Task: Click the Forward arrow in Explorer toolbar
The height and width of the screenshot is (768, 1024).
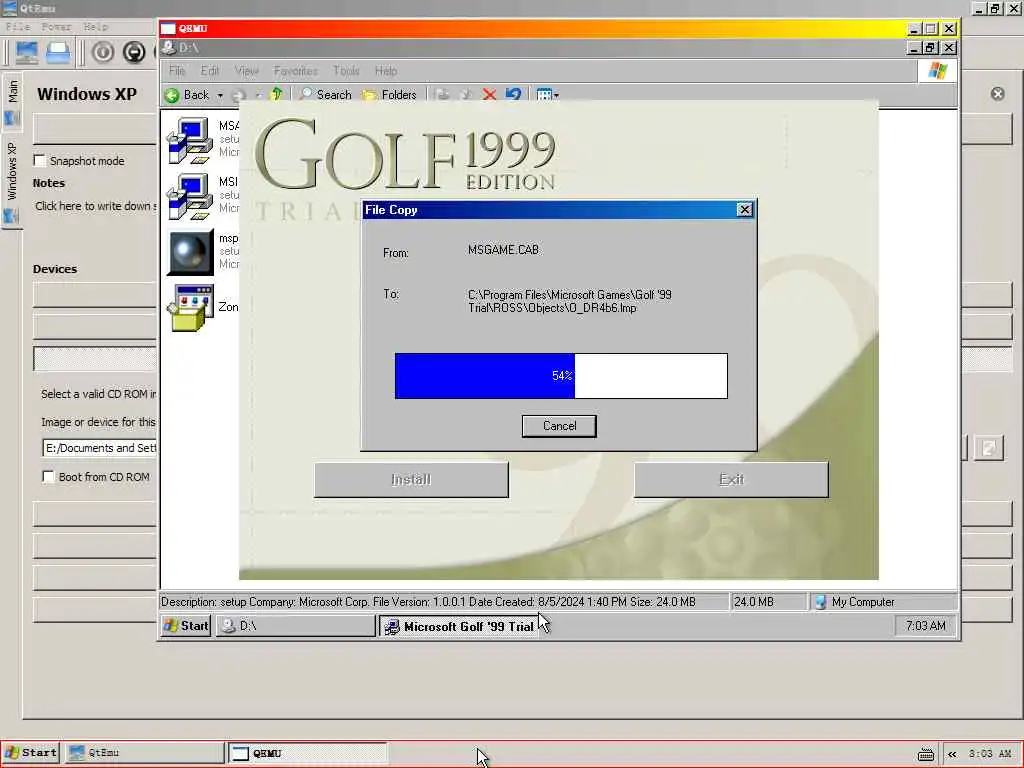Action: click(239, 95)
